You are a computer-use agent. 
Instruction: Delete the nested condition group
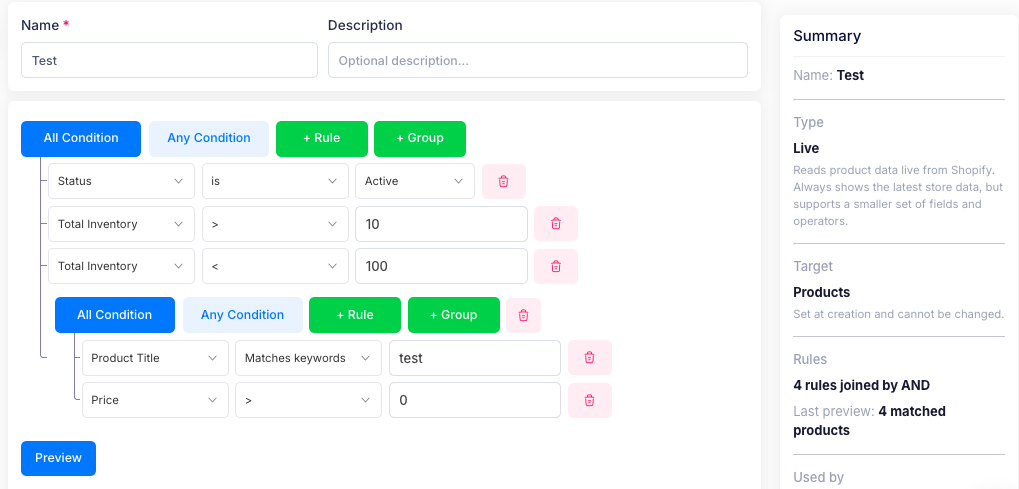click(x=523, y=315)
